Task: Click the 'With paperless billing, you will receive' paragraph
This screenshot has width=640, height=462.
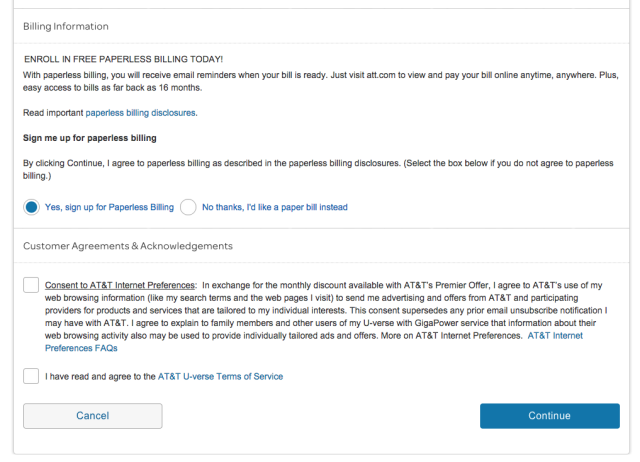Action: click(321, 81)
